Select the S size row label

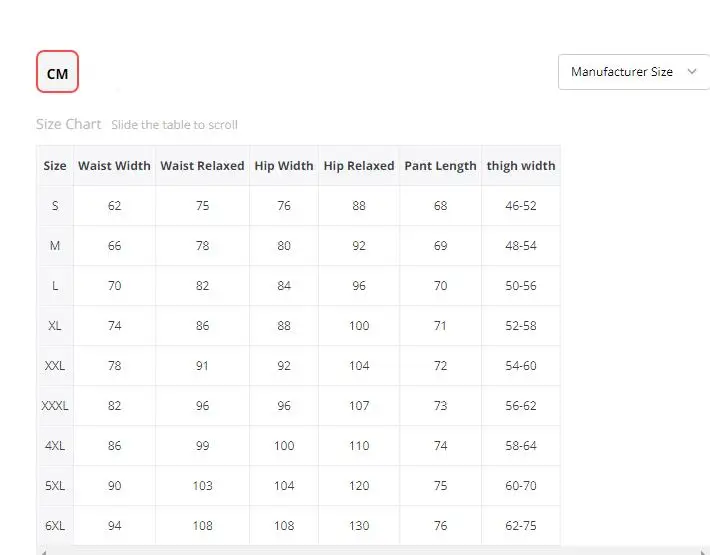pyautogui.click(x=55, y=206)
